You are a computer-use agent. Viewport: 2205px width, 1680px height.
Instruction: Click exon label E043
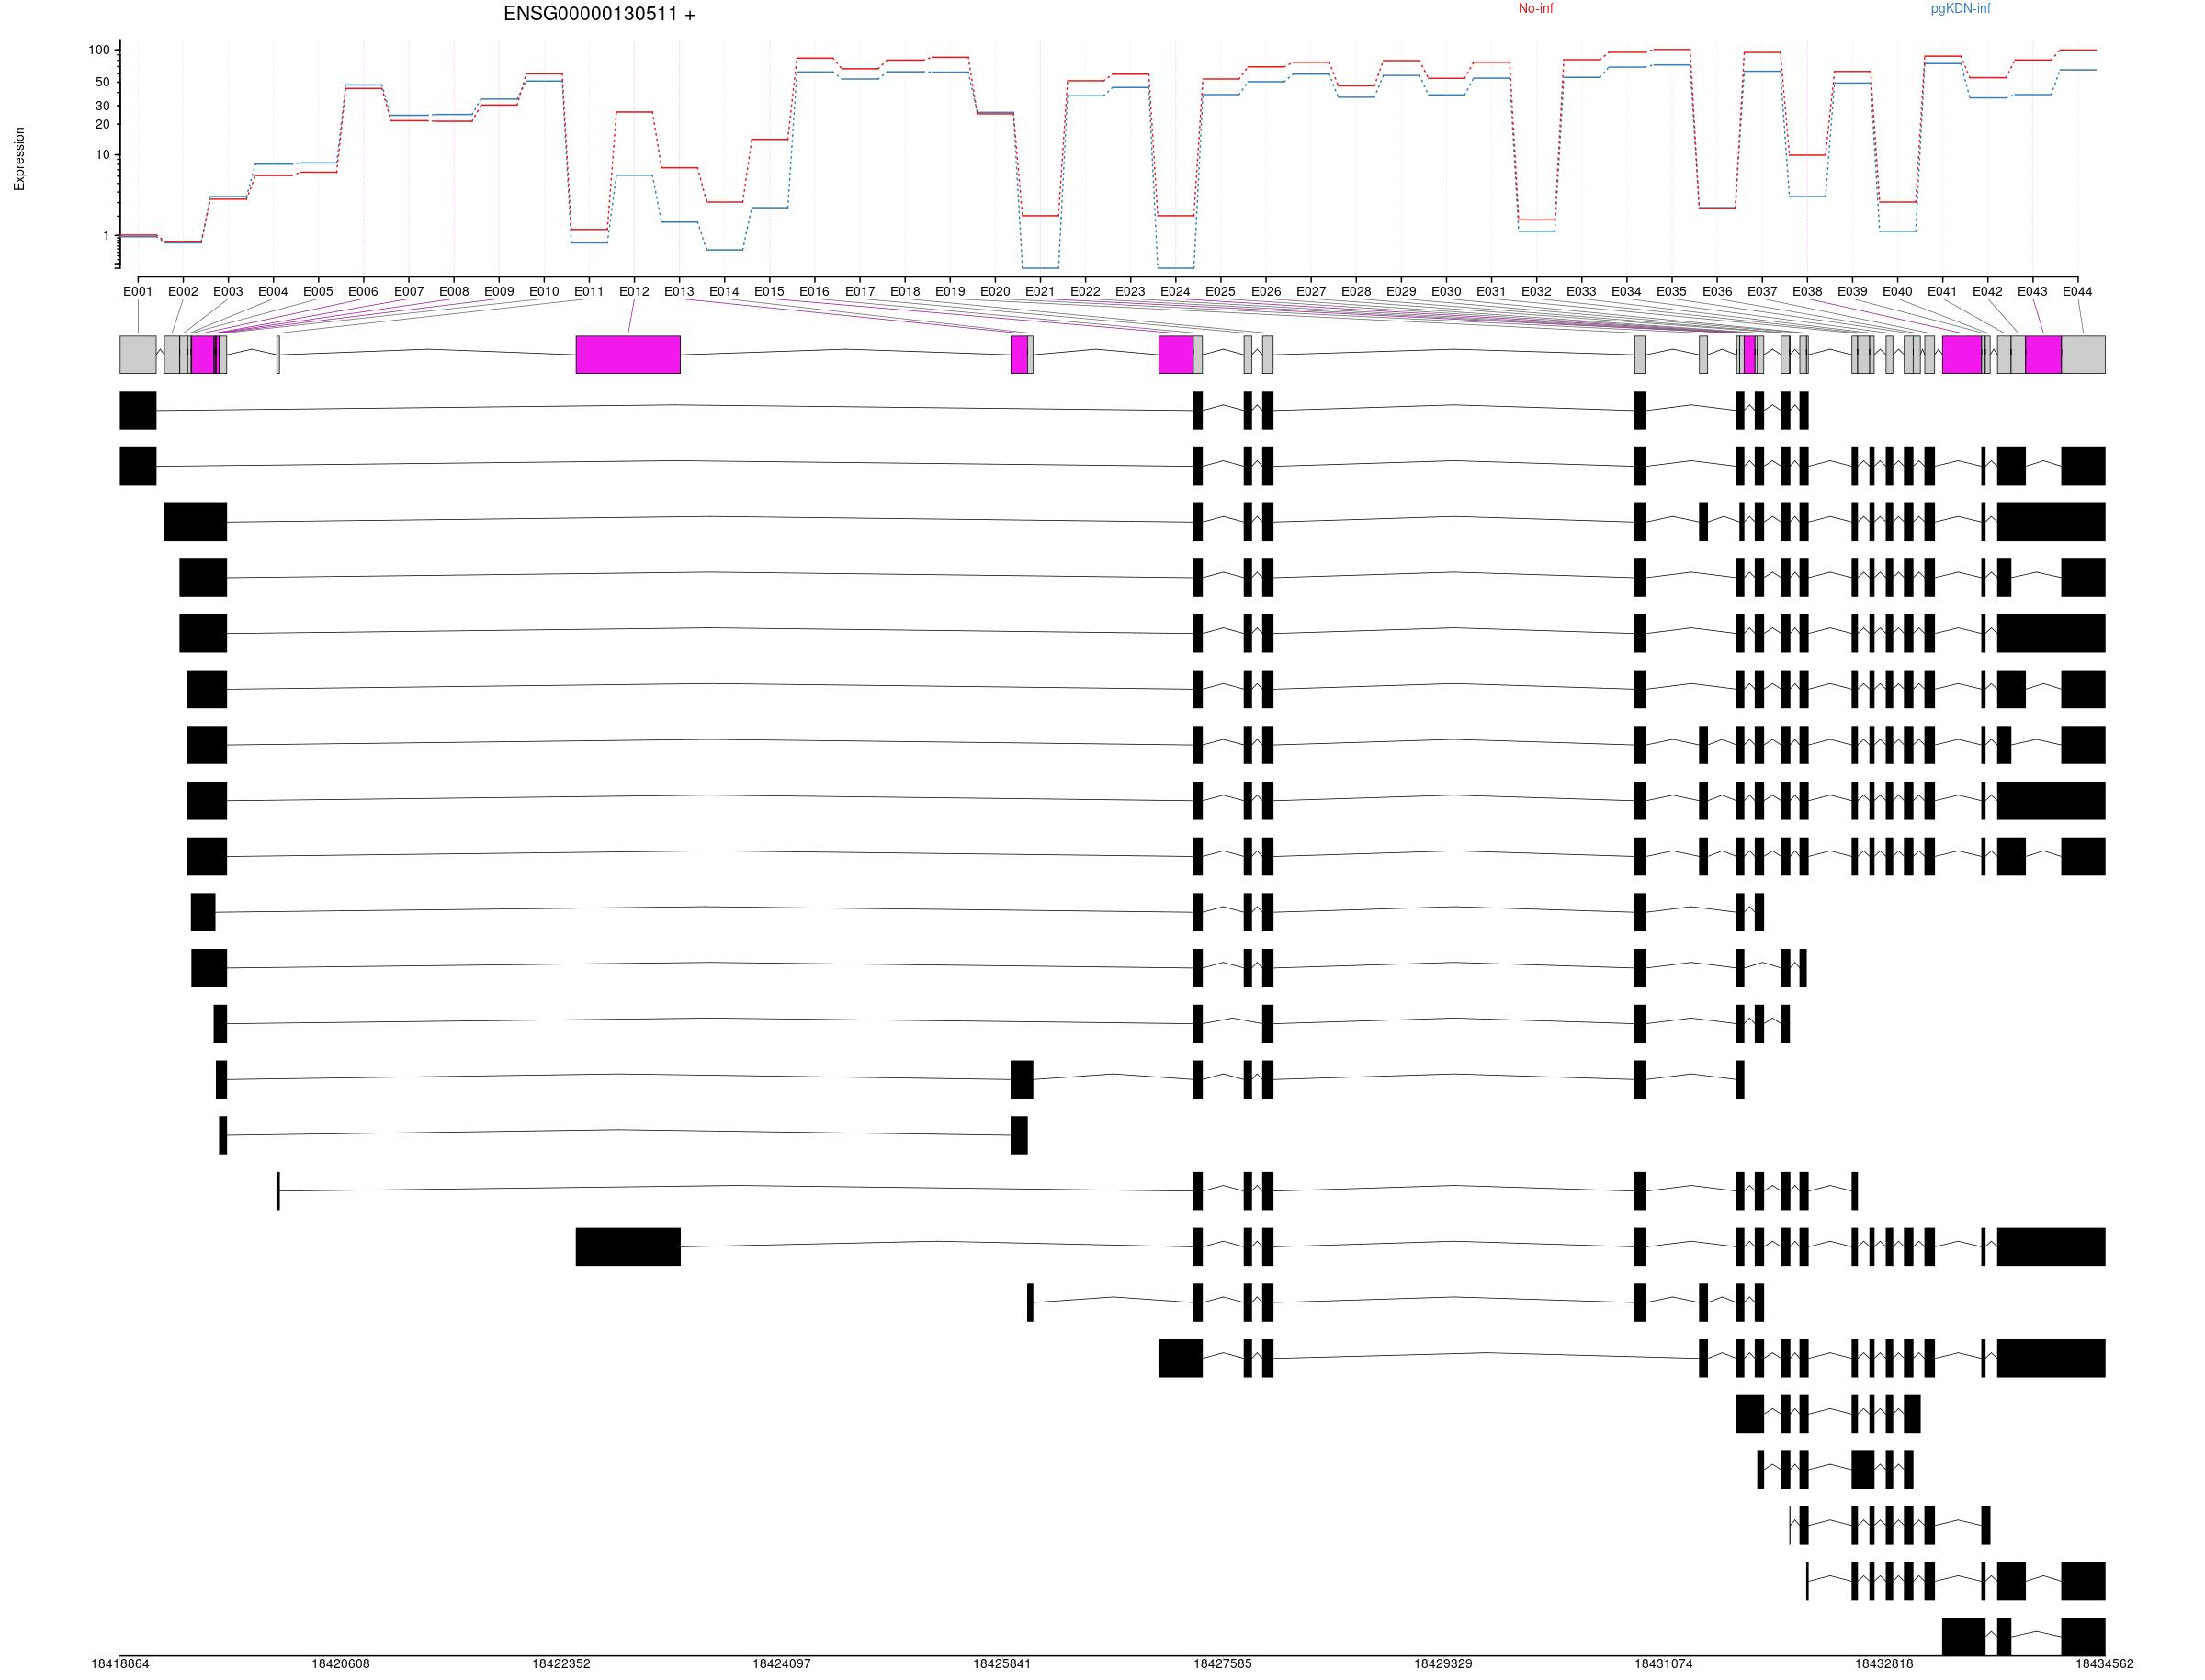click(2032, 292)
